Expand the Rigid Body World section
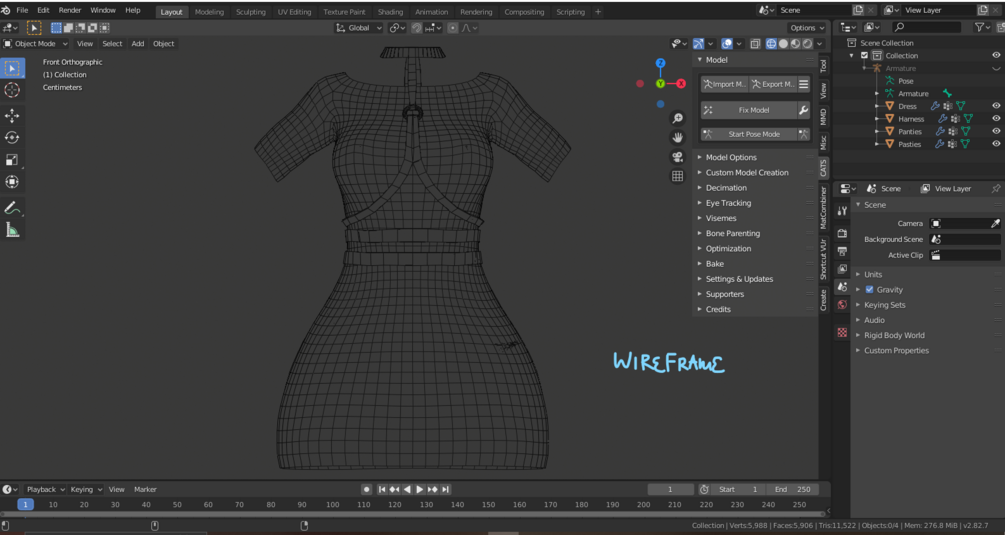The width and height of the screenshot is (1005, 535). click(x=894, y=335)
